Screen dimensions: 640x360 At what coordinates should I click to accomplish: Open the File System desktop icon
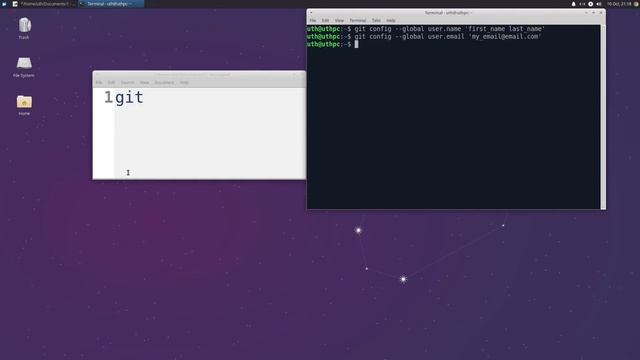[24, 67]
